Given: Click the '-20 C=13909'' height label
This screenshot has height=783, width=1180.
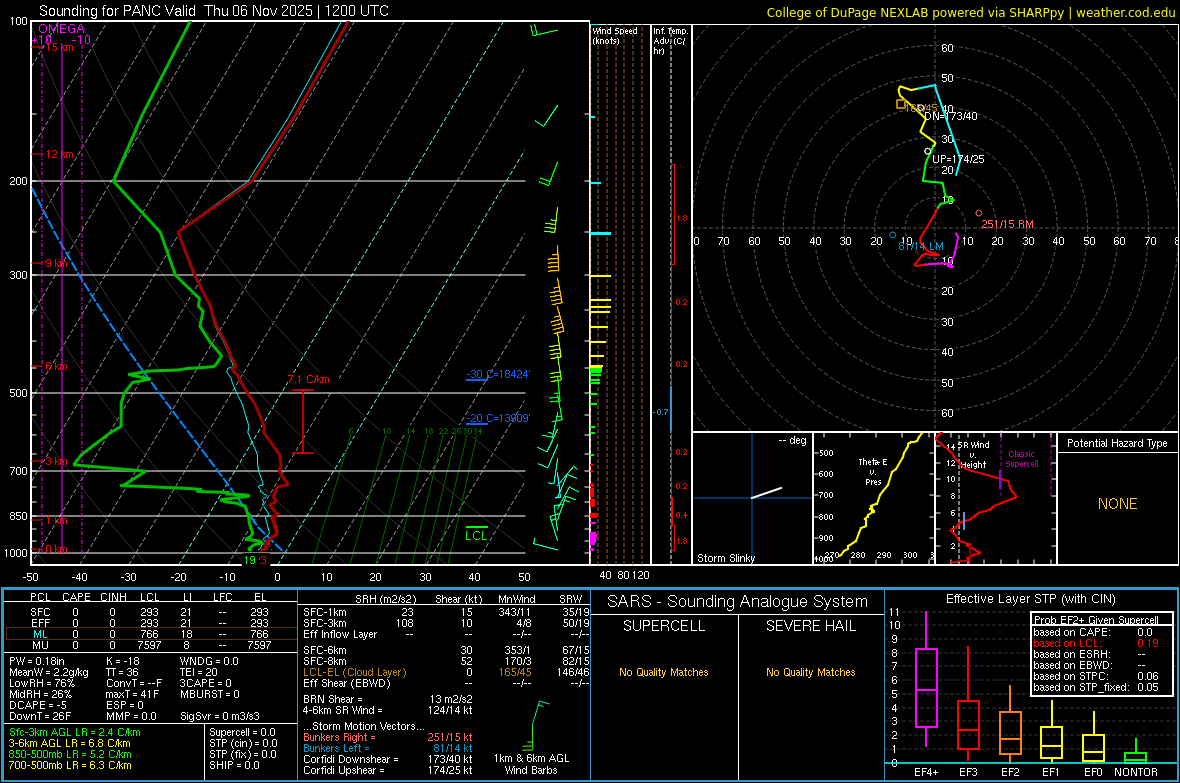Looking at the screenshot, I should 498,418.
